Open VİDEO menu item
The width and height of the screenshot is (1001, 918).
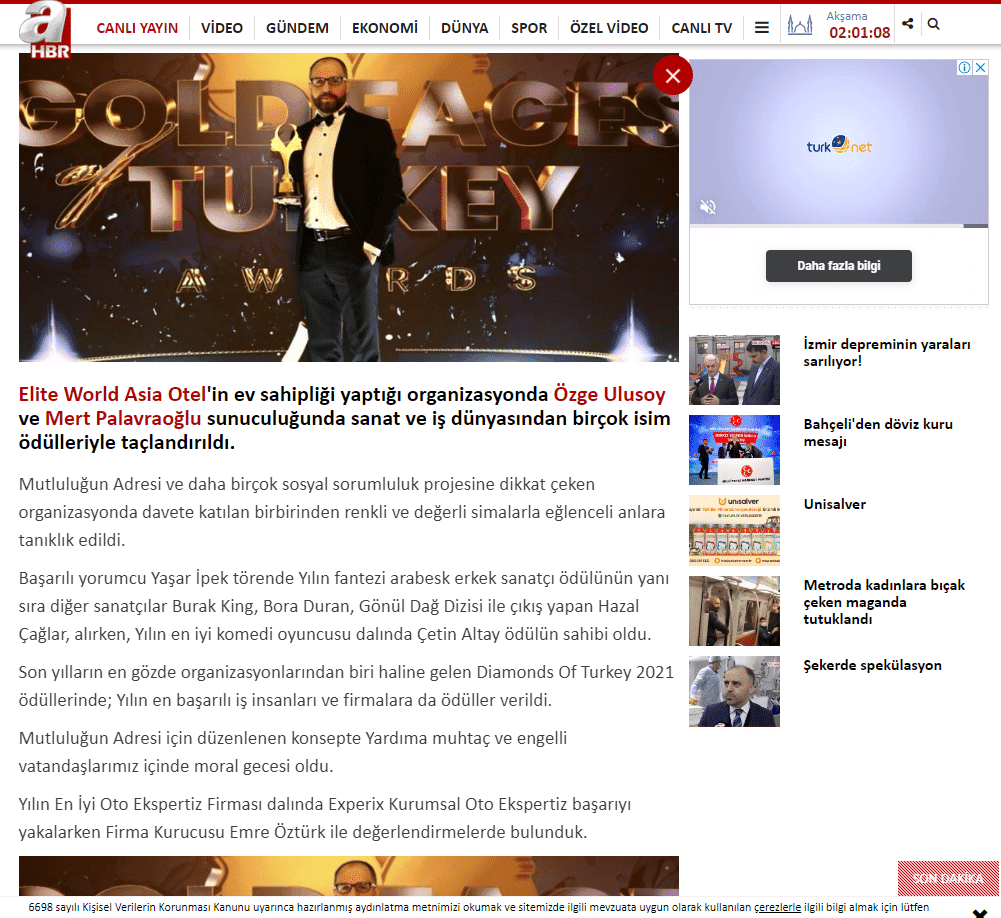pos(222,28)
